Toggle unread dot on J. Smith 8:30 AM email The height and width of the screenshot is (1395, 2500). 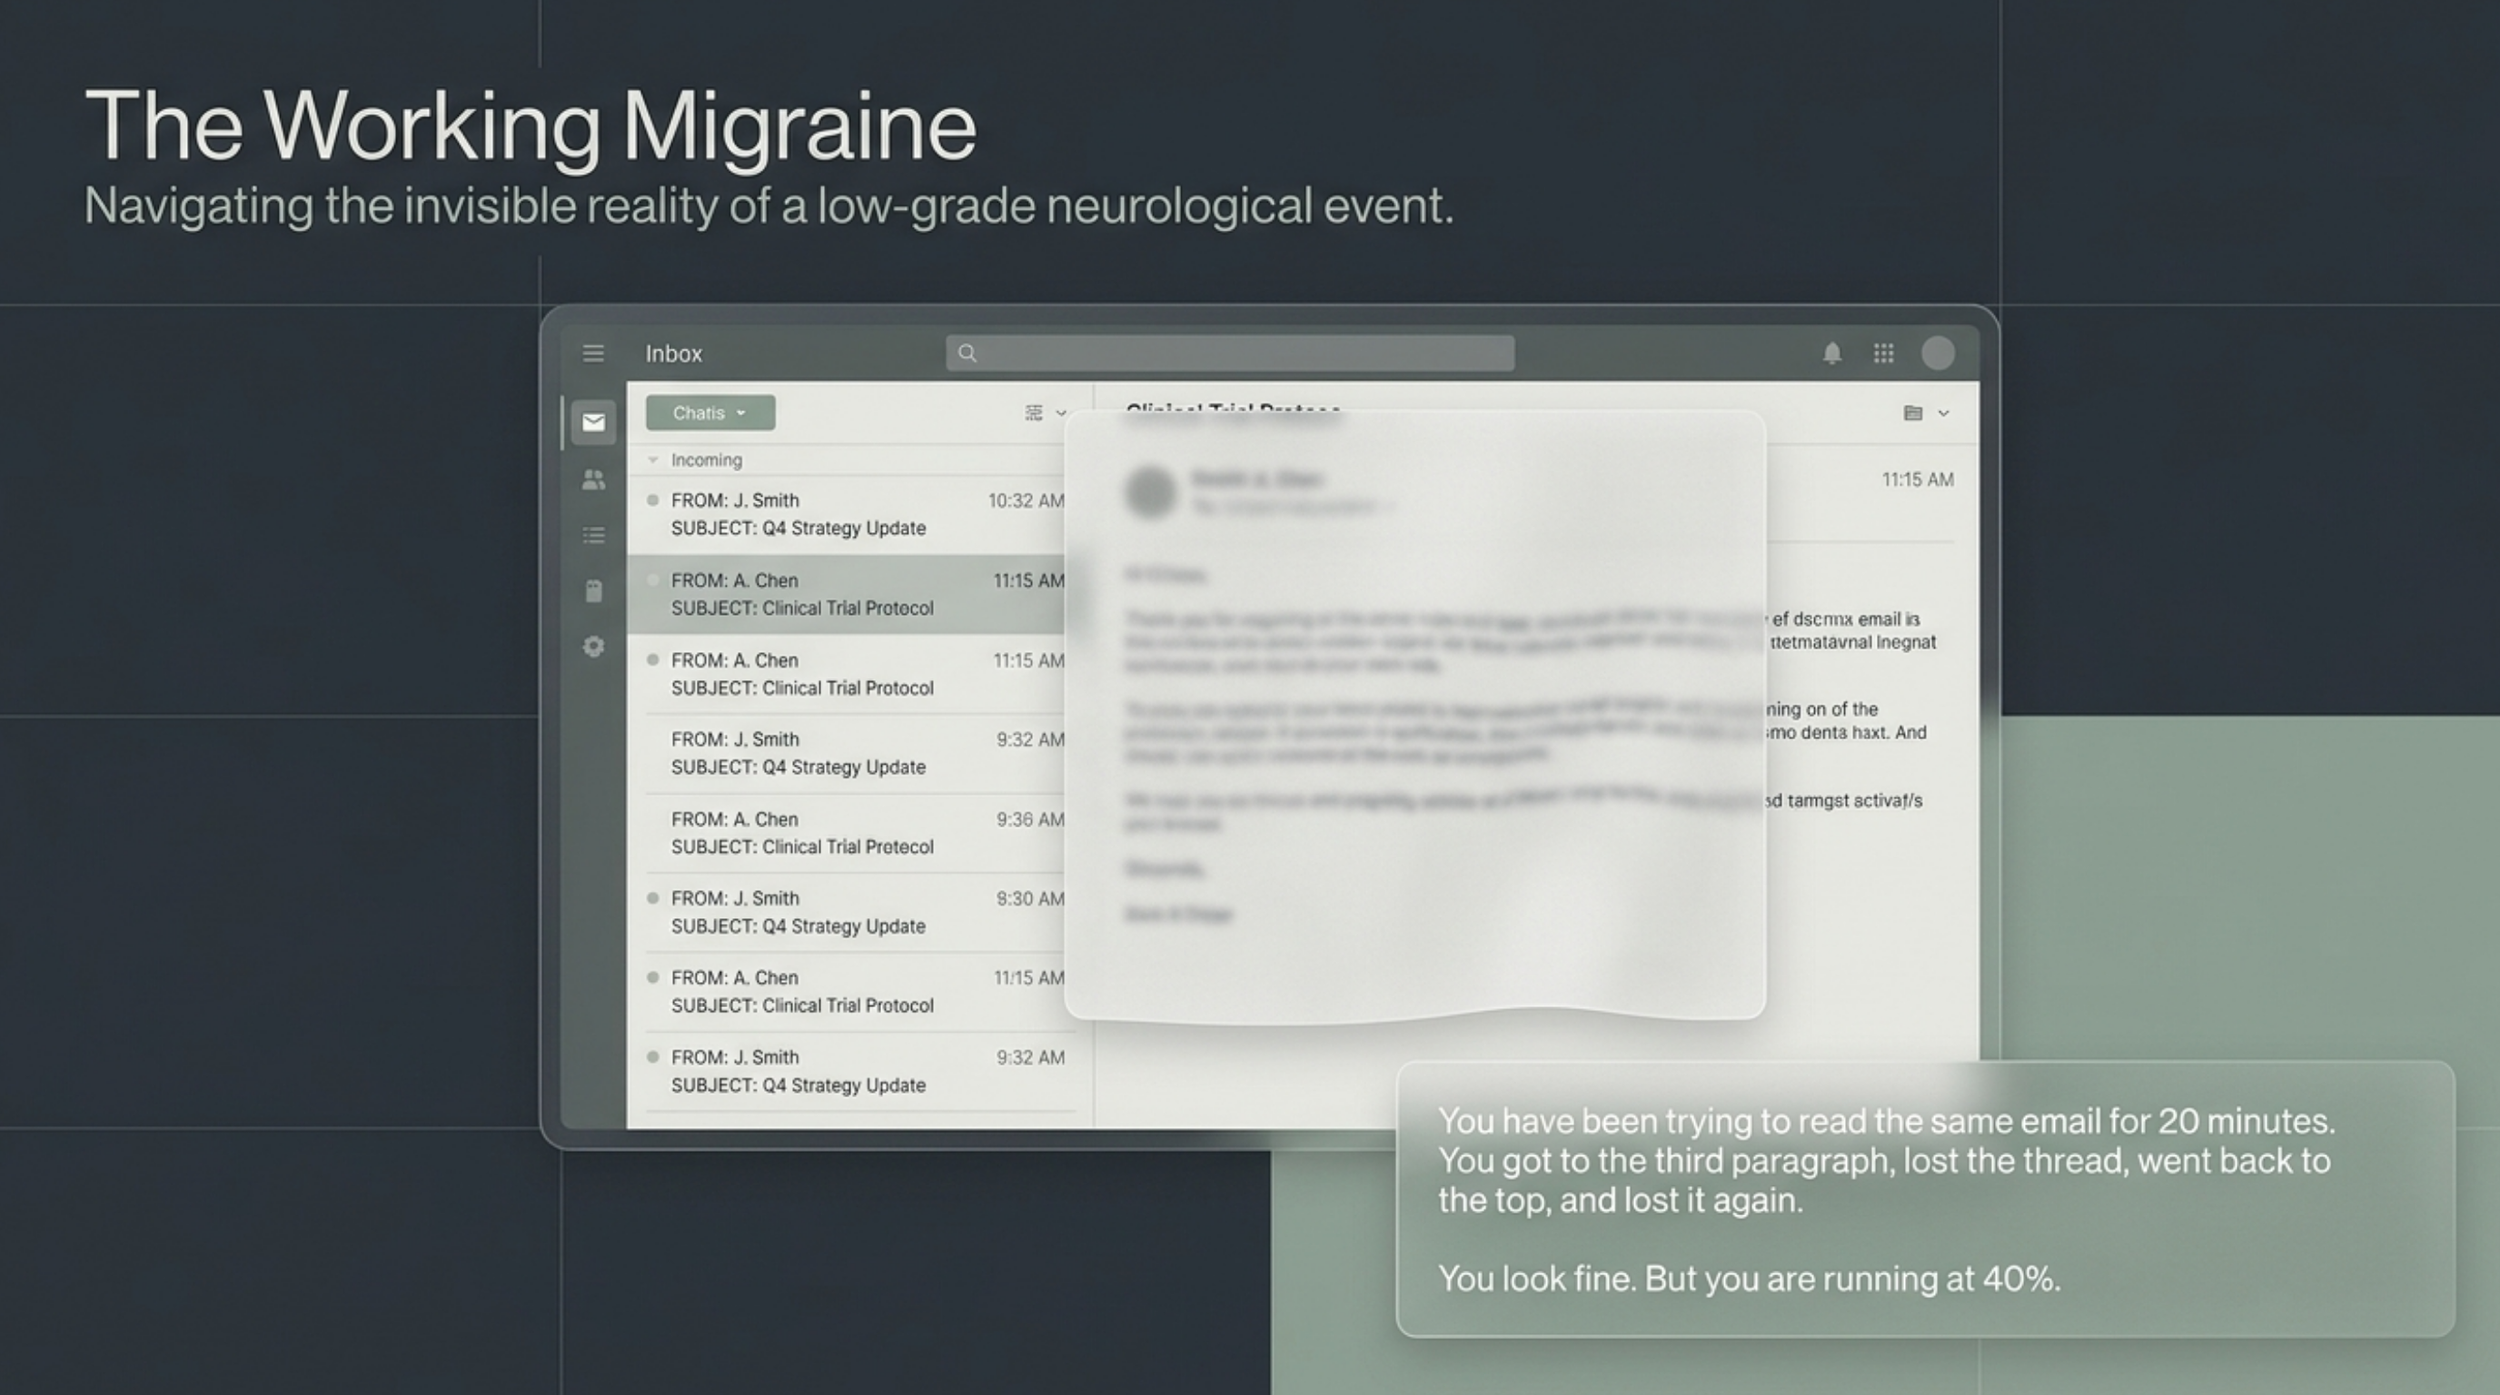pyautogui.click(x=653, y=898)
